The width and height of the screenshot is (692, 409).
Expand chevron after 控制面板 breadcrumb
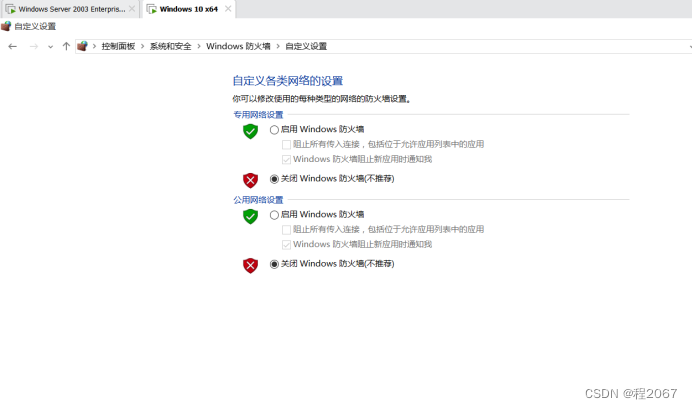point(142,46)
